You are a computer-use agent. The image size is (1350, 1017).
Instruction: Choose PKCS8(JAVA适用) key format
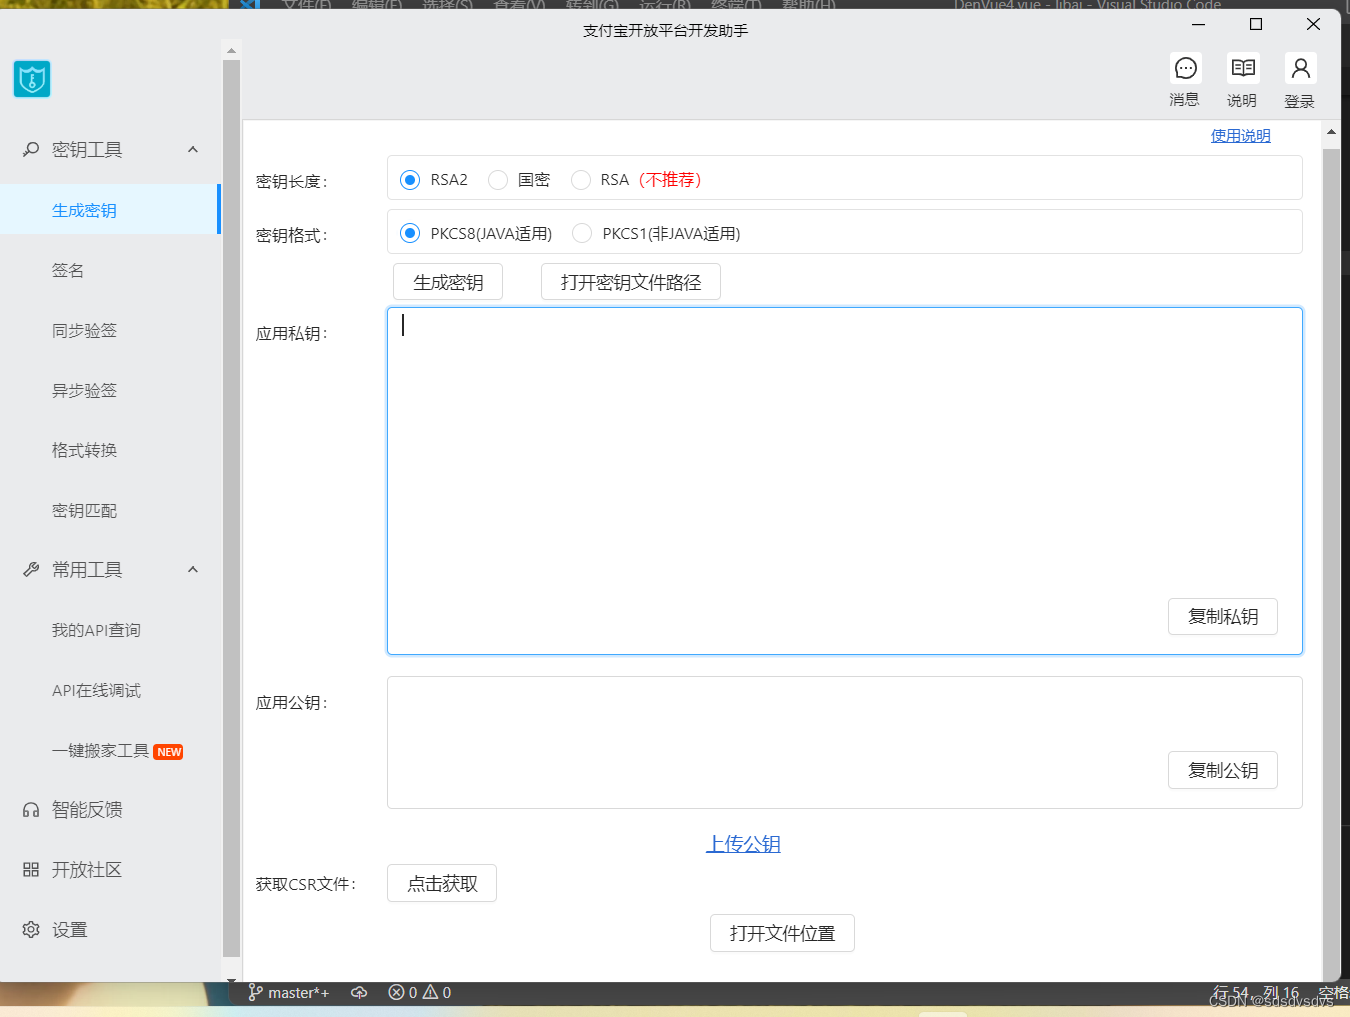[x=410, y=233]
